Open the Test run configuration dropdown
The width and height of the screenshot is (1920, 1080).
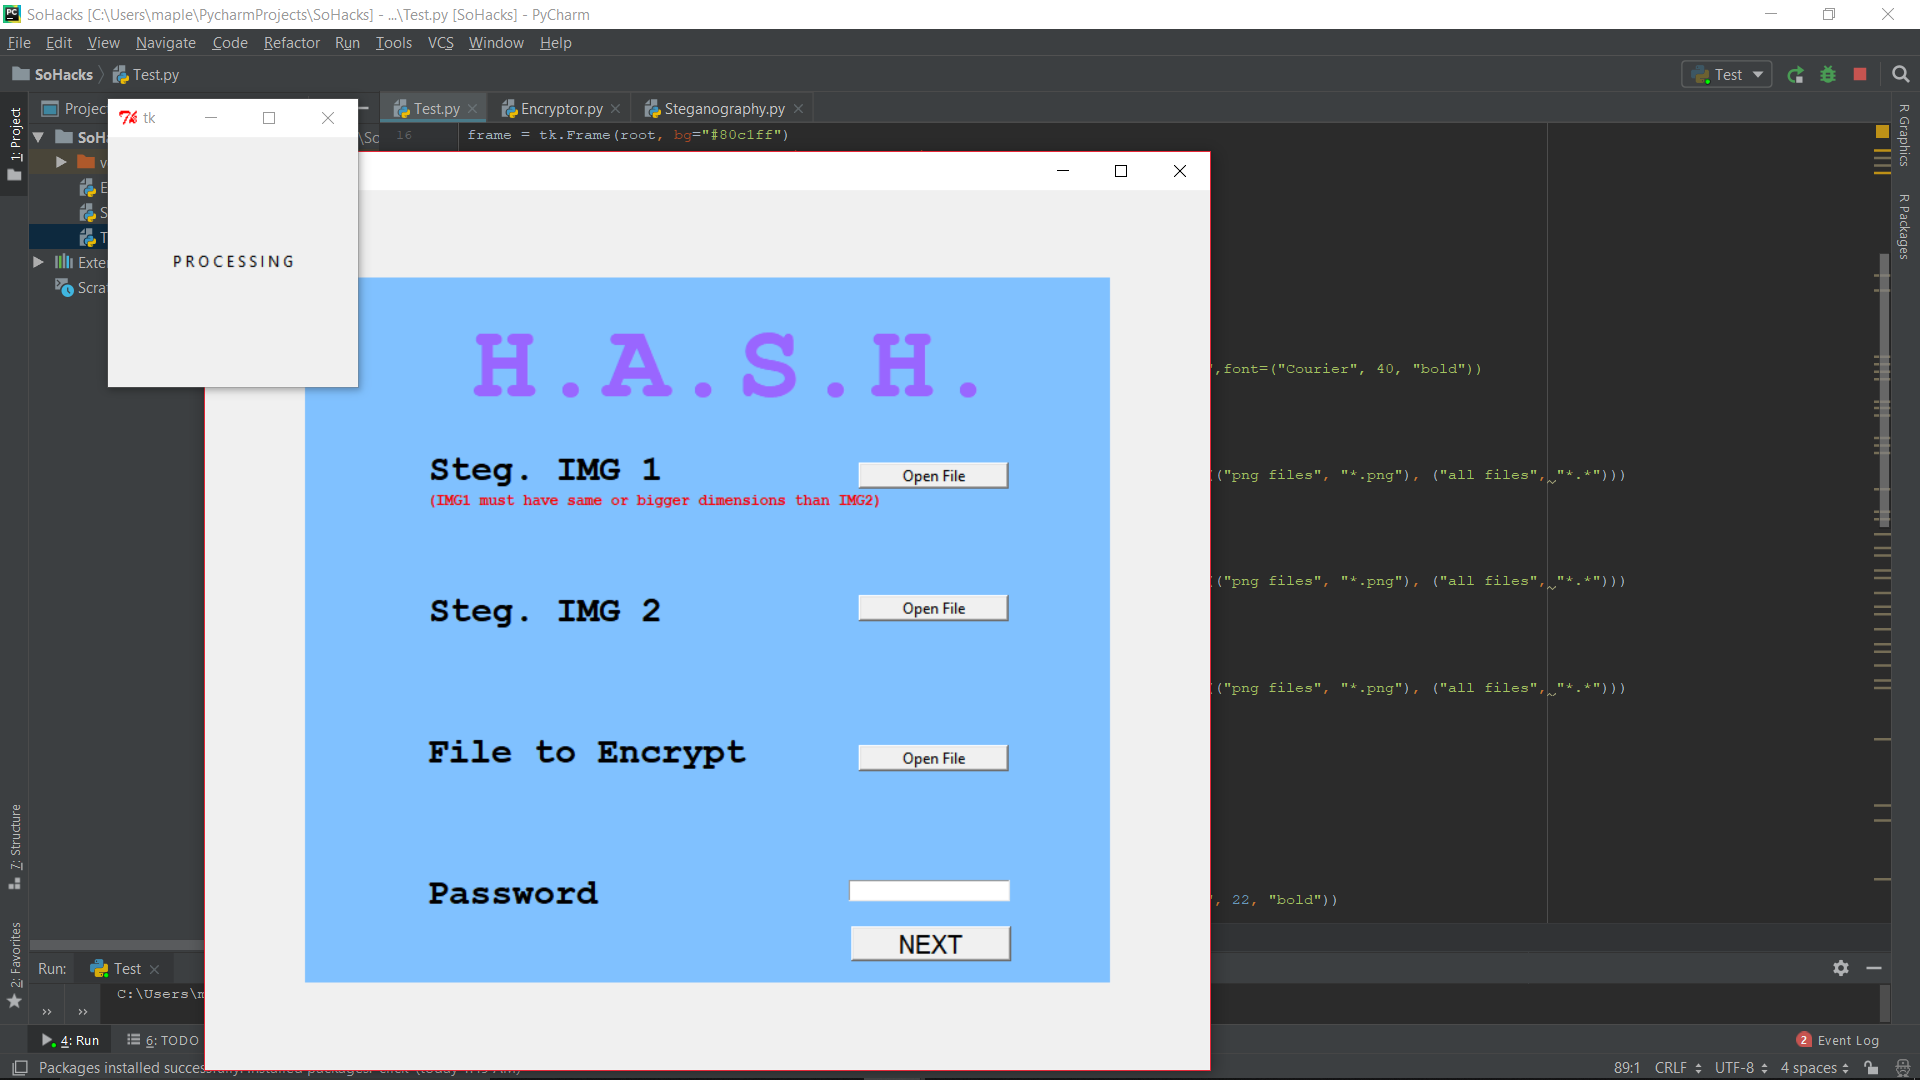1728,75
